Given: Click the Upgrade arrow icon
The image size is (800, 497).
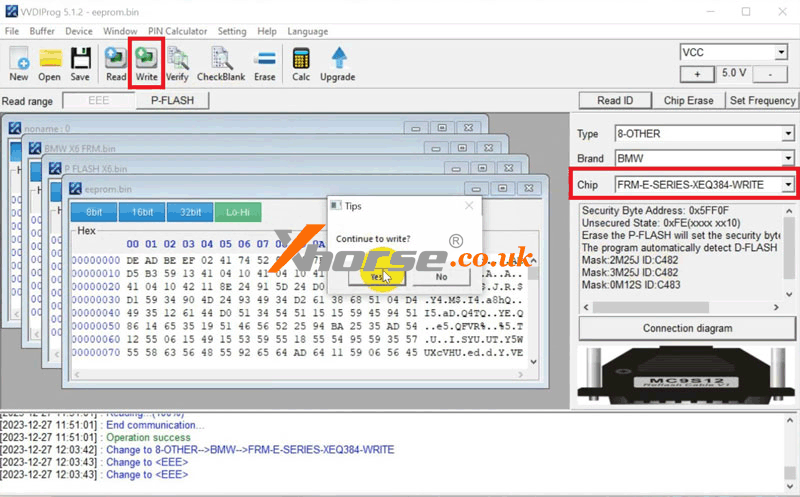Looking at the screenshot, I should tap(338, 63).
